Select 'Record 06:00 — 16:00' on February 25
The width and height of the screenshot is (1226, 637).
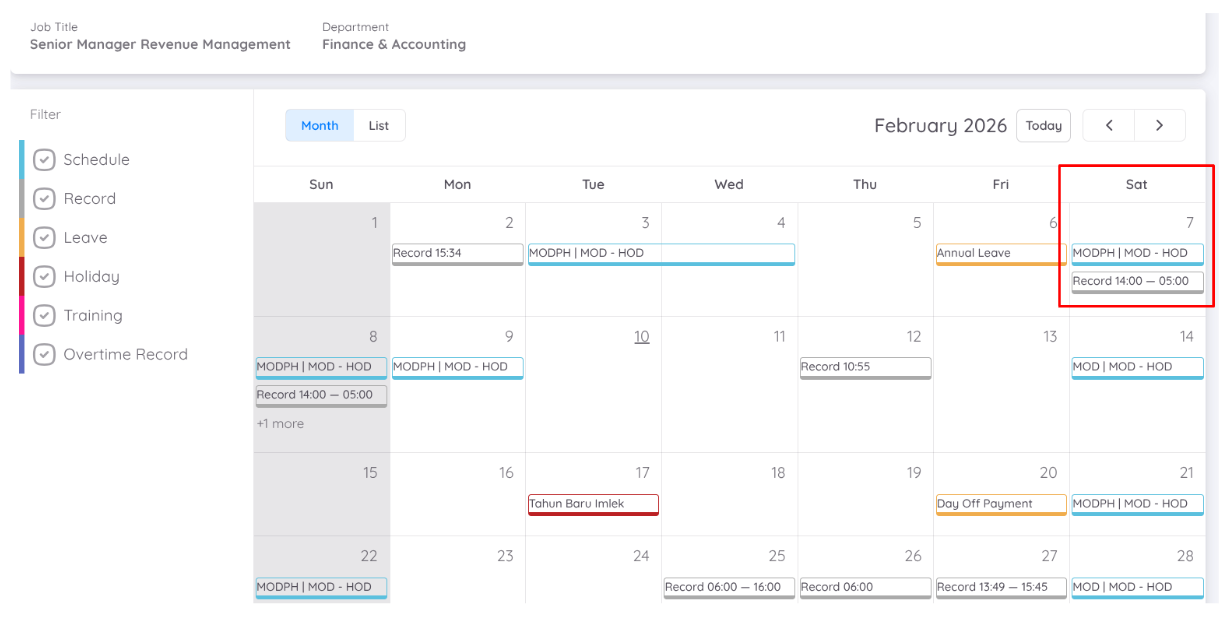point(729,587)
